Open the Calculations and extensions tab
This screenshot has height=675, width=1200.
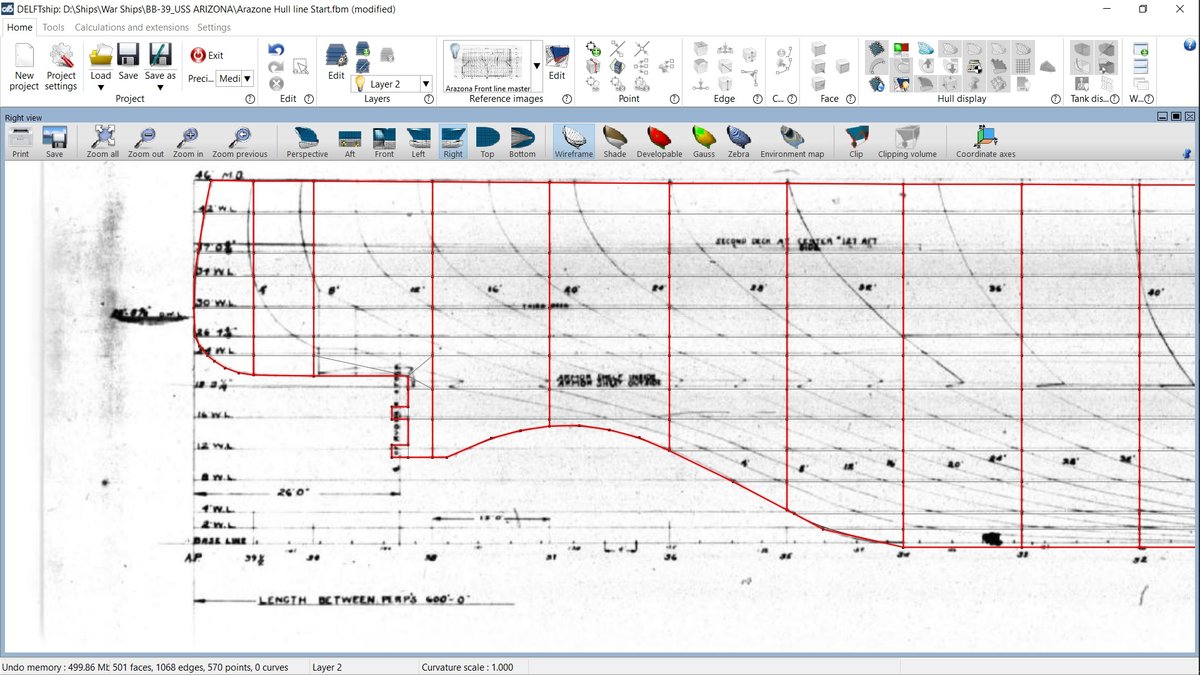[x=132, y=27]
